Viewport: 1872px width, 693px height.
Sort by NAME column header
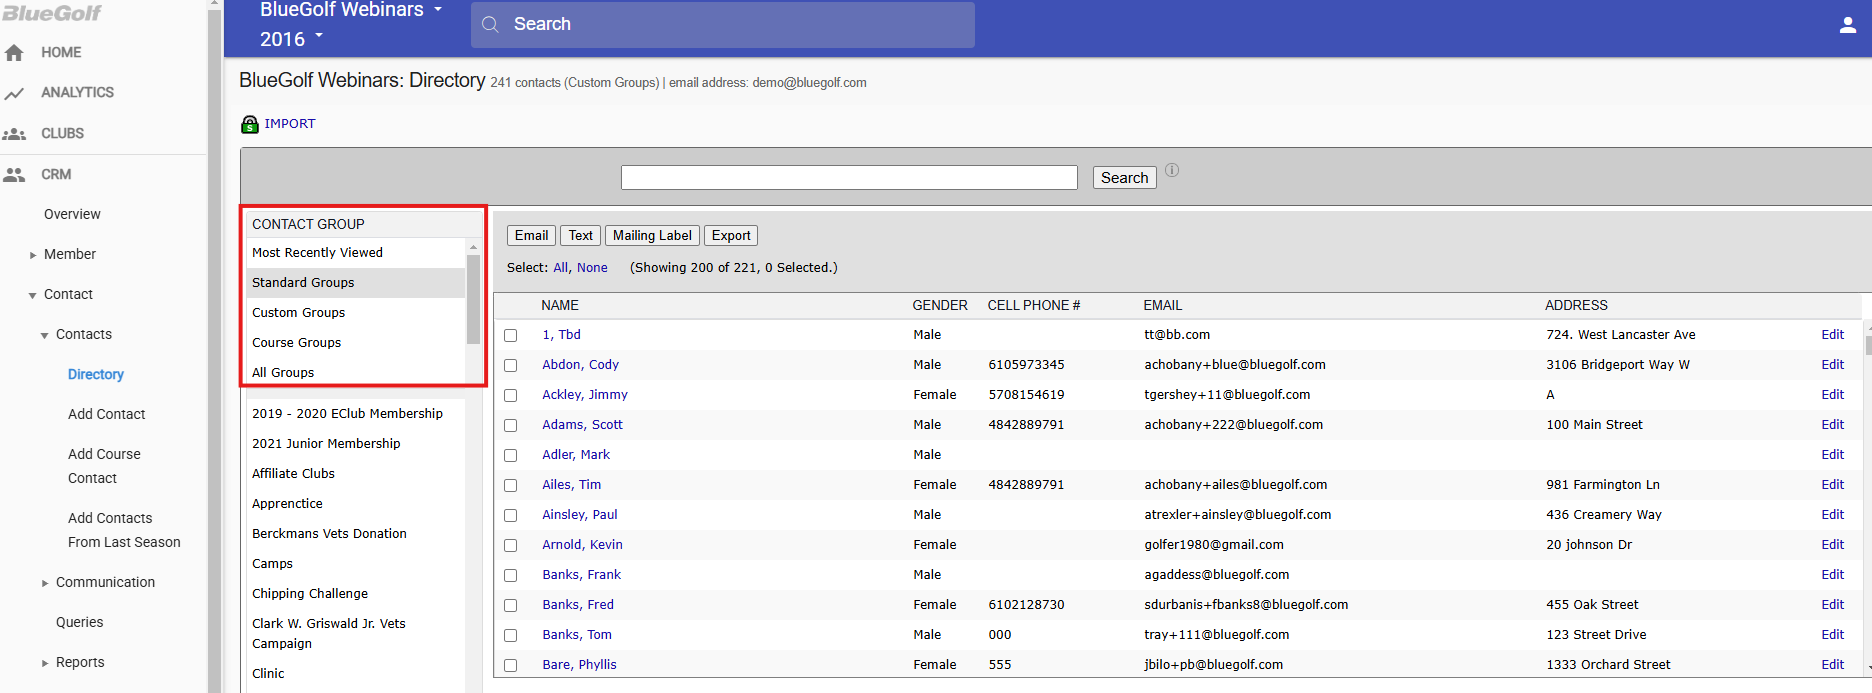[x=560, y=306]
